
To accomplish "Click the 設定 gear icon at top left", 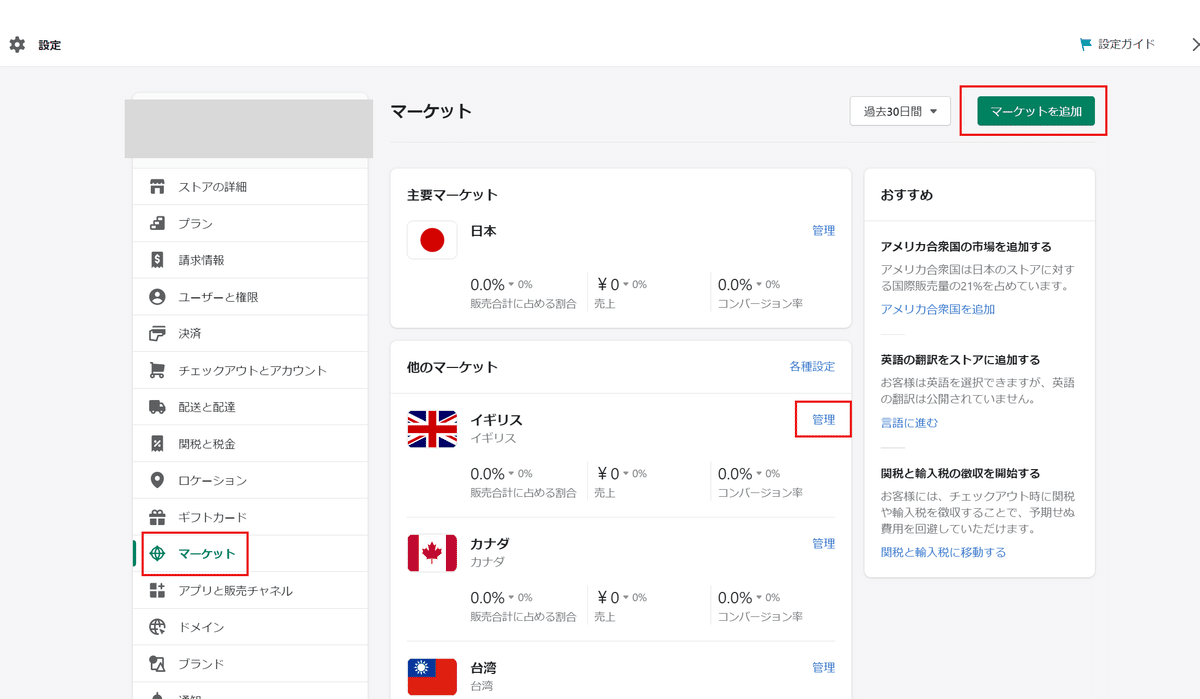I will [x=15, y=44].
